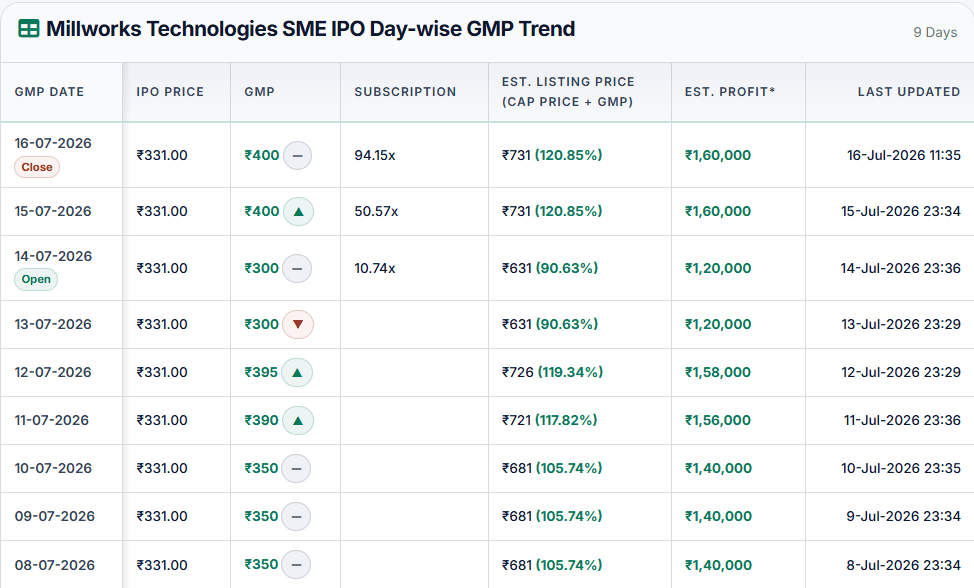Image resolution: width=974 pixels, height=588 pixels.
Task: Click the 14-Jul-2026 23:36 timestamp
Action: pos(901,268)
